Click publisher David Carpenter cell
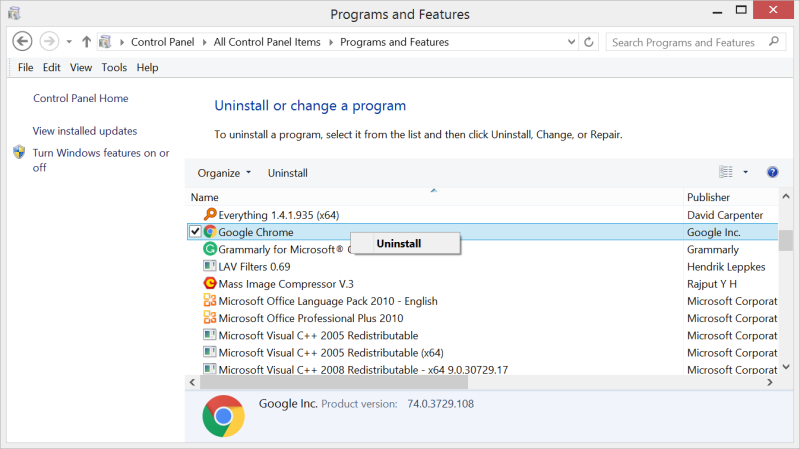This screenshot has width=800, height=449. point(724,215)
